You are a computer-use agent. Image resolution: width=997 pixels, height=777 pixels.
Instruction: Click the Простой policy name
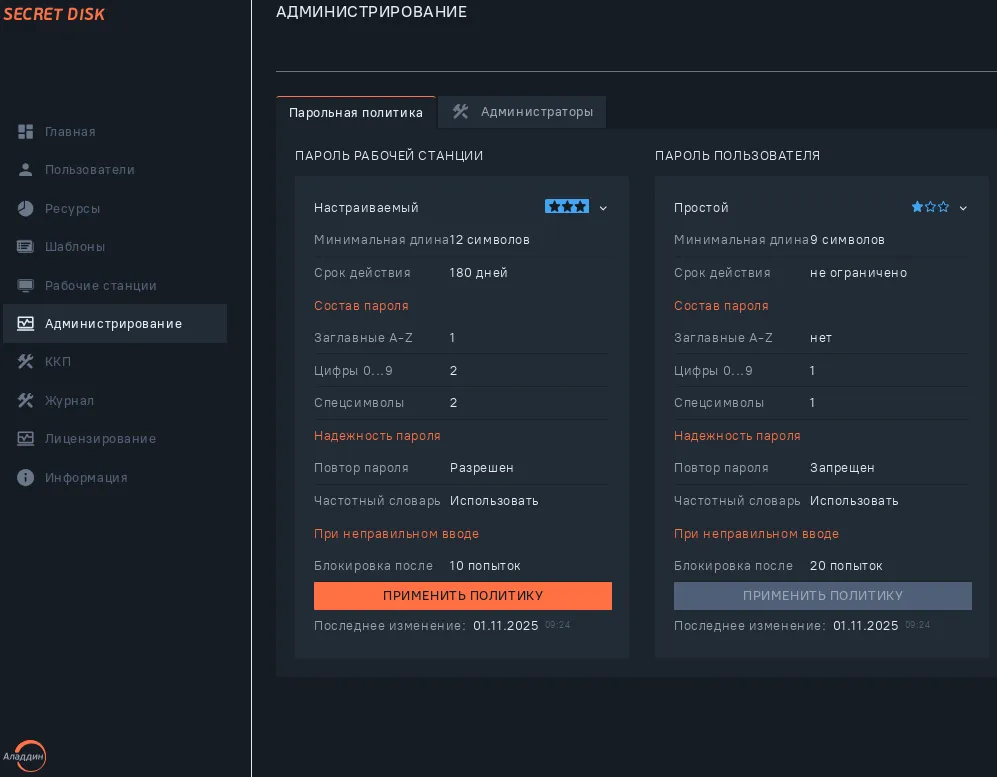click(x=701, y=208)
